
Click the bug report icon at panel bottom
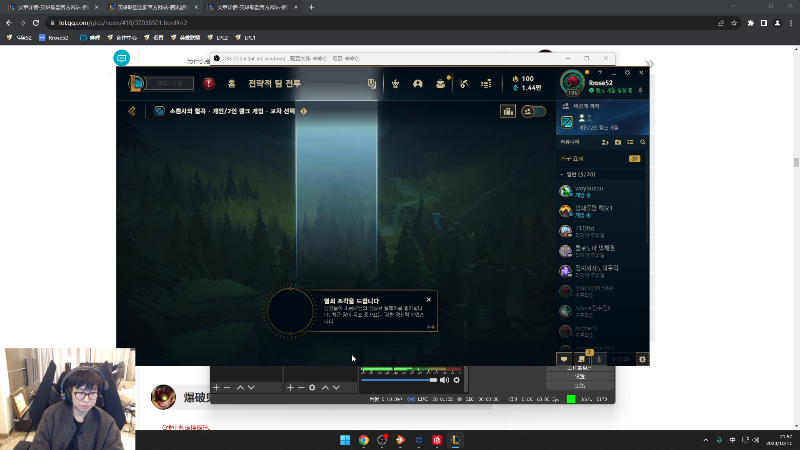pyautogui.click(x=642, y=359)
